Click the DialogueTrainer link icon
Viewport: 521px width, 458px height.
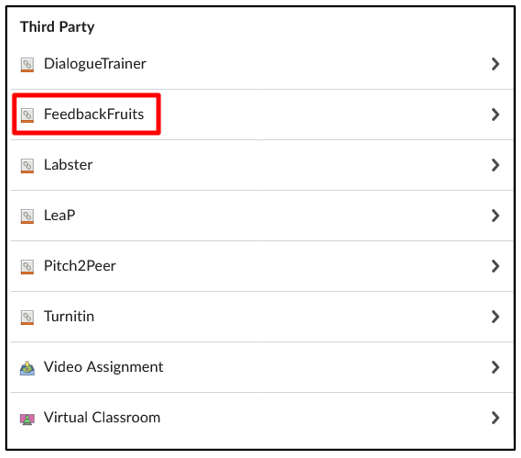click(x=27, y=64)
